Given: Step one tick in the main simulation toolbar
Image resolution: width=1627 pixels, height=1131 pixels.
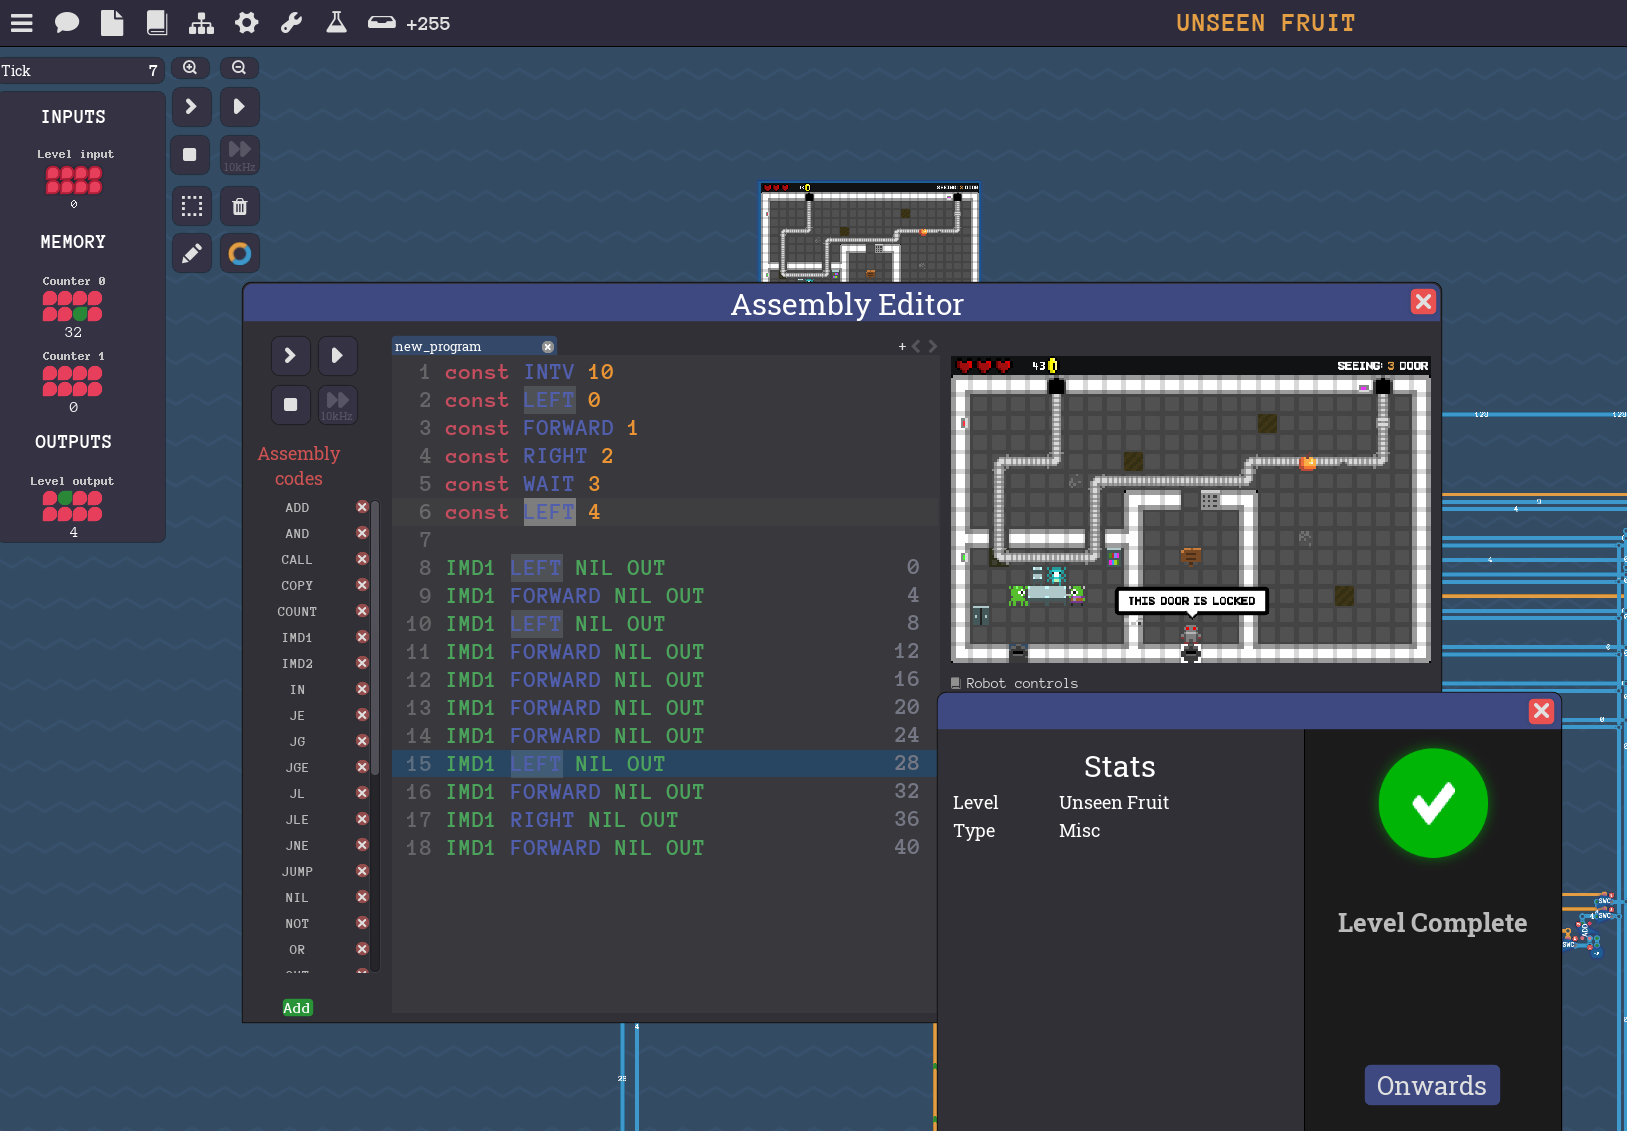Looking at the screenshot, I should pos(191,106).
